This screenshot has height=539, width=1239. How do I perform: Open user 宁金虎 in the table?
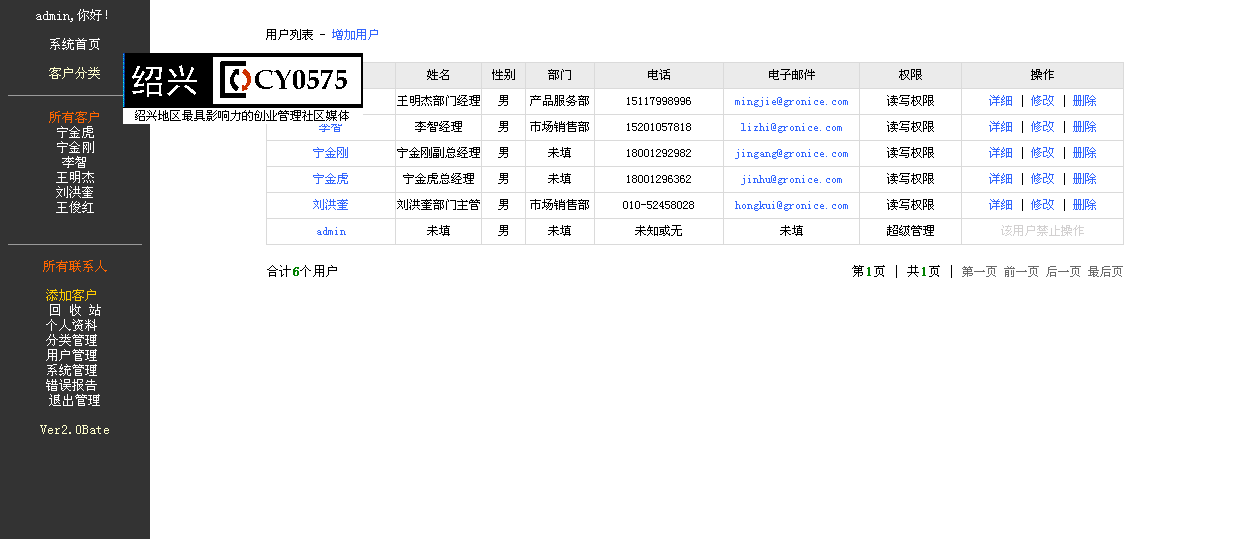click(331, 179)
